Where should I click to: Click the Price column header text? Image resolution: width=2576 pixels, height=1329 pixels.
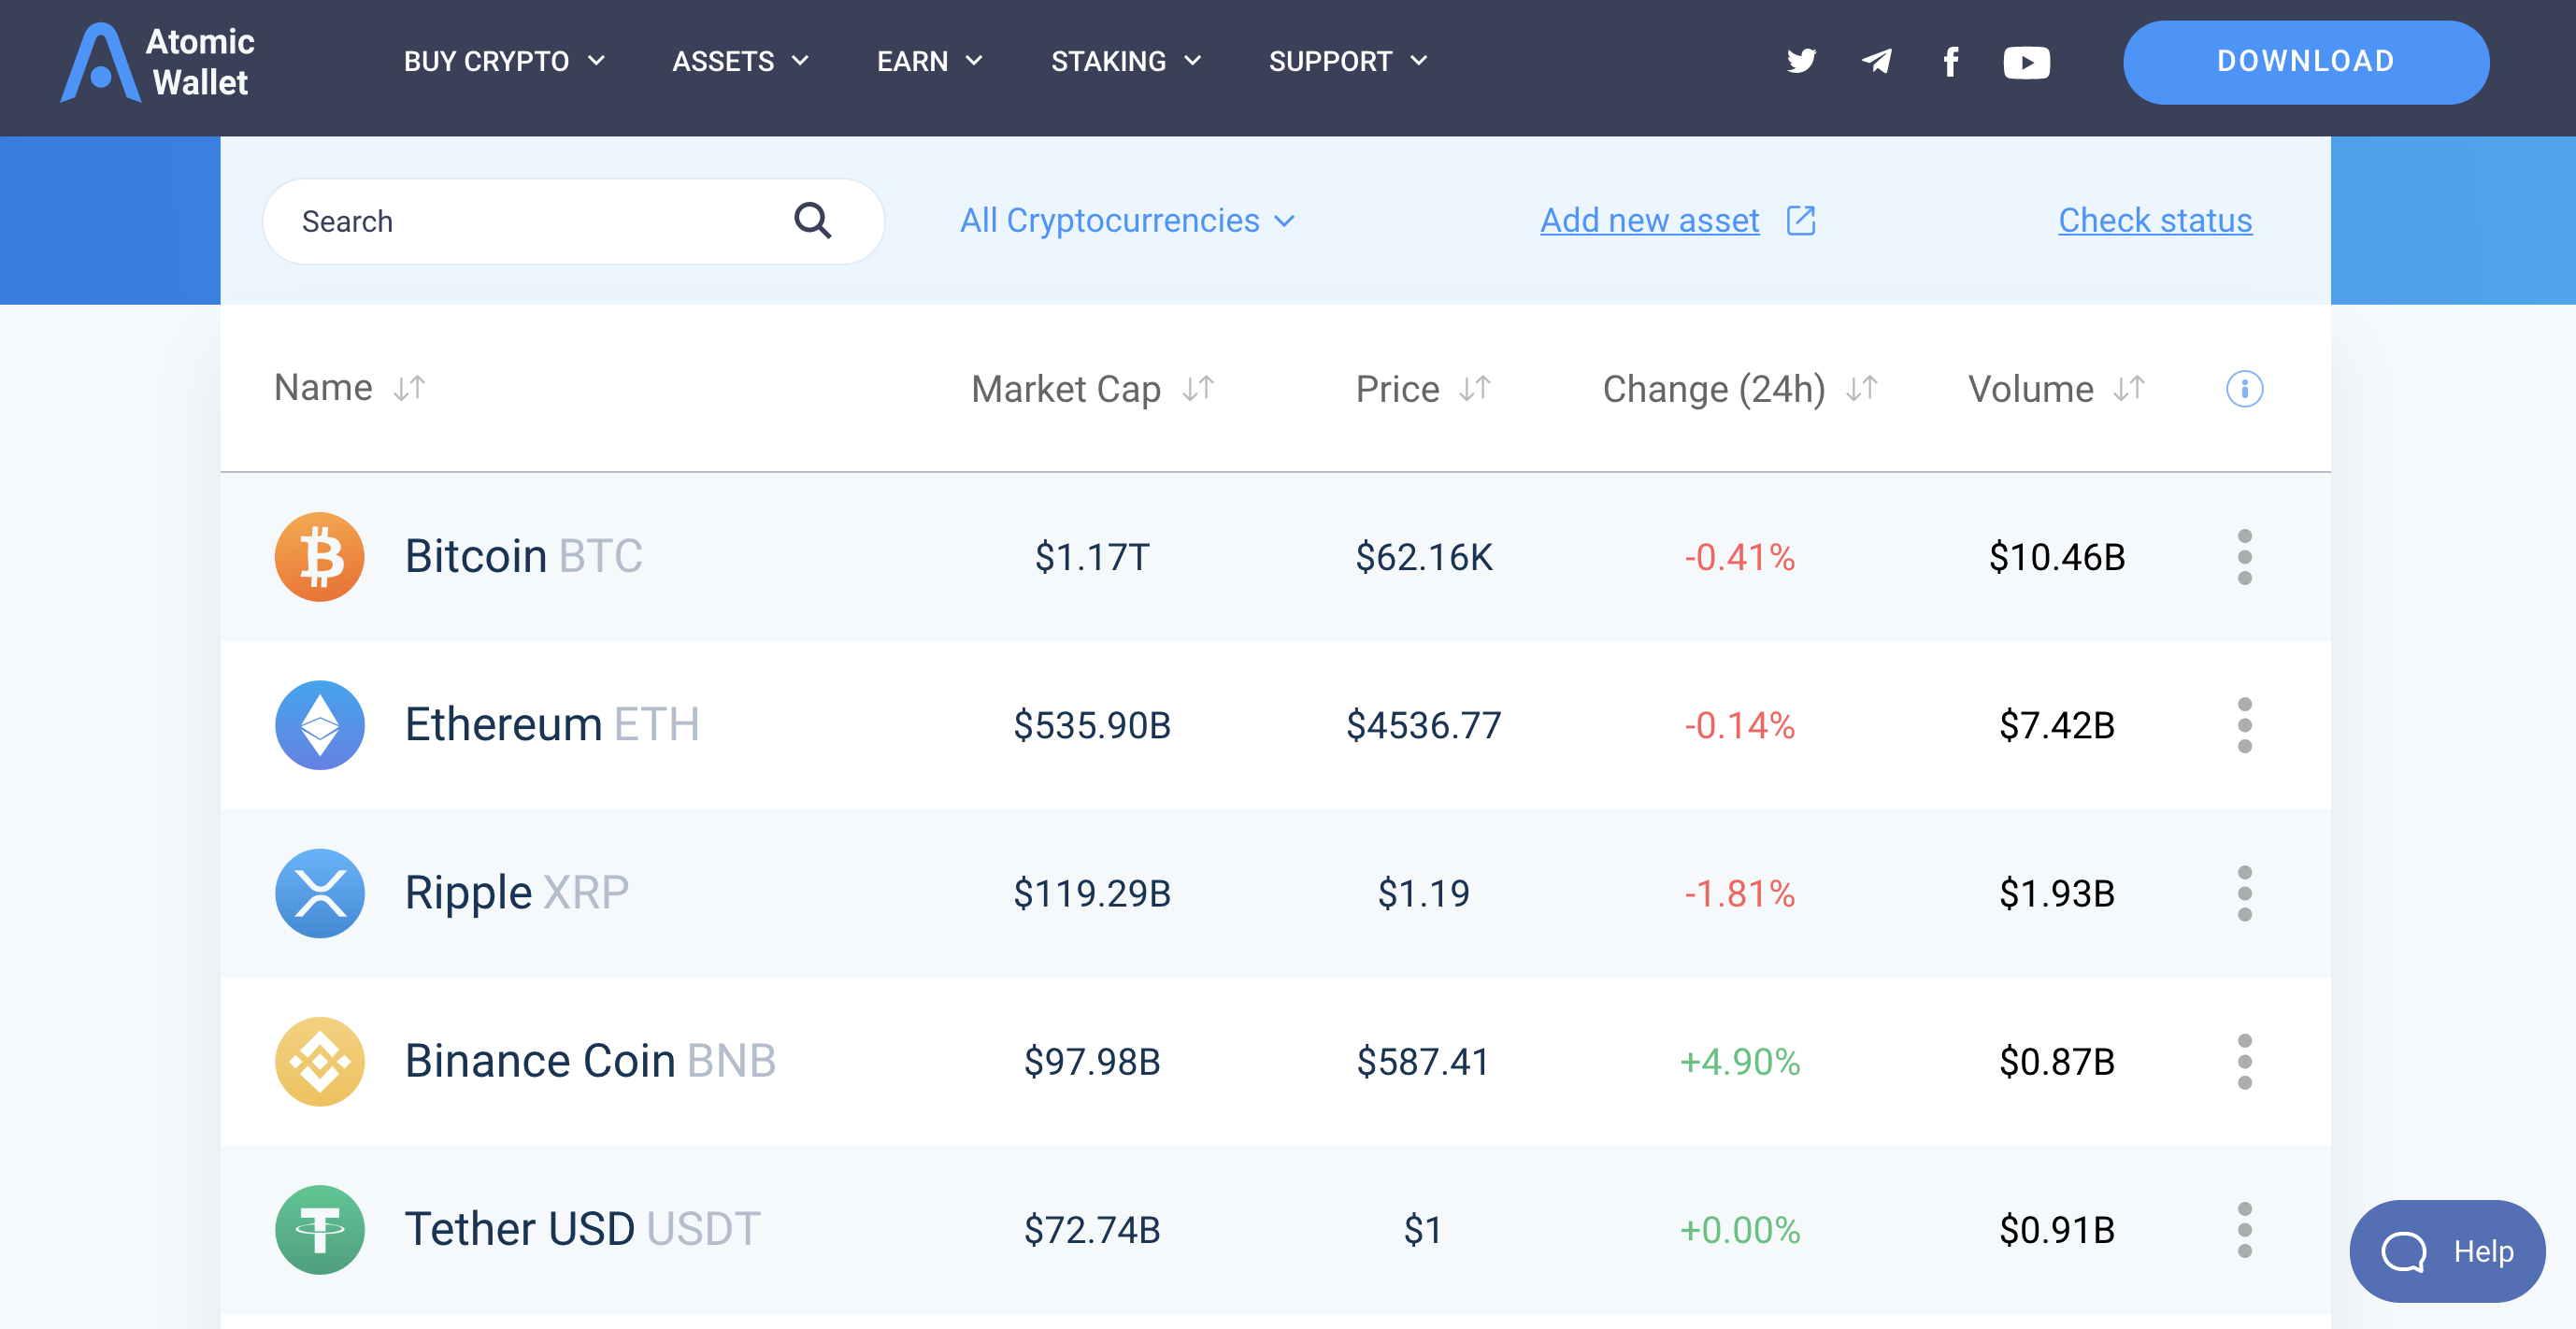point(1397,388)
